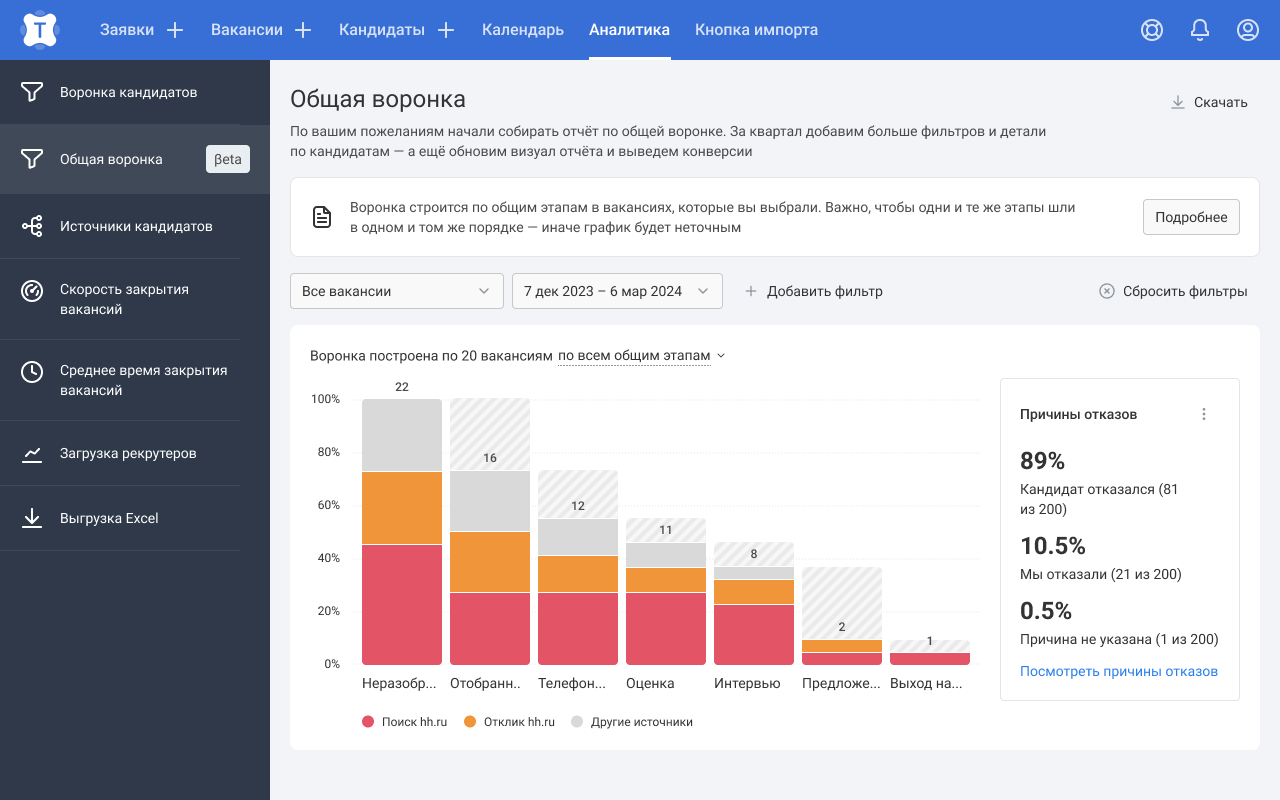This screenshot has width=1280, height=800.
Task: Click the 10.5% refusal statistic
Action: click(1053, 546)
